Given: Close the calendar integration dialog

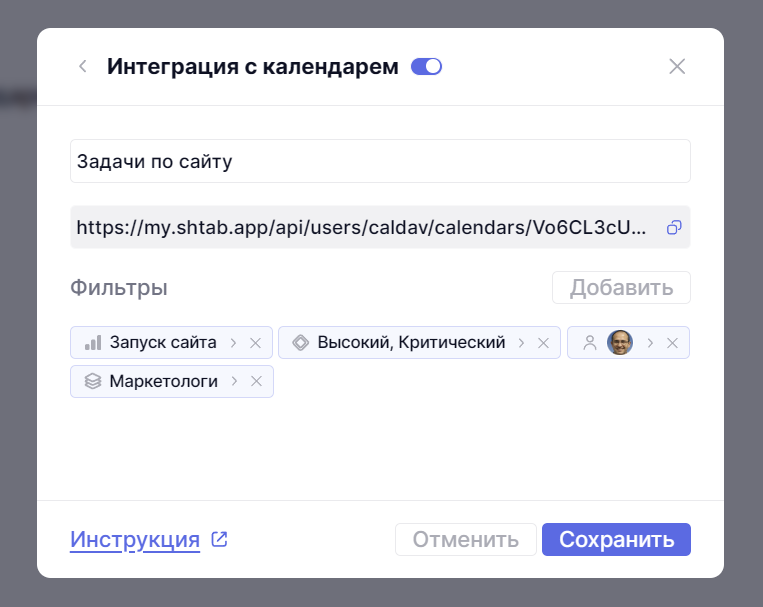Looking at the screenshot, I should pyautogui.click(x=677, y=67).
